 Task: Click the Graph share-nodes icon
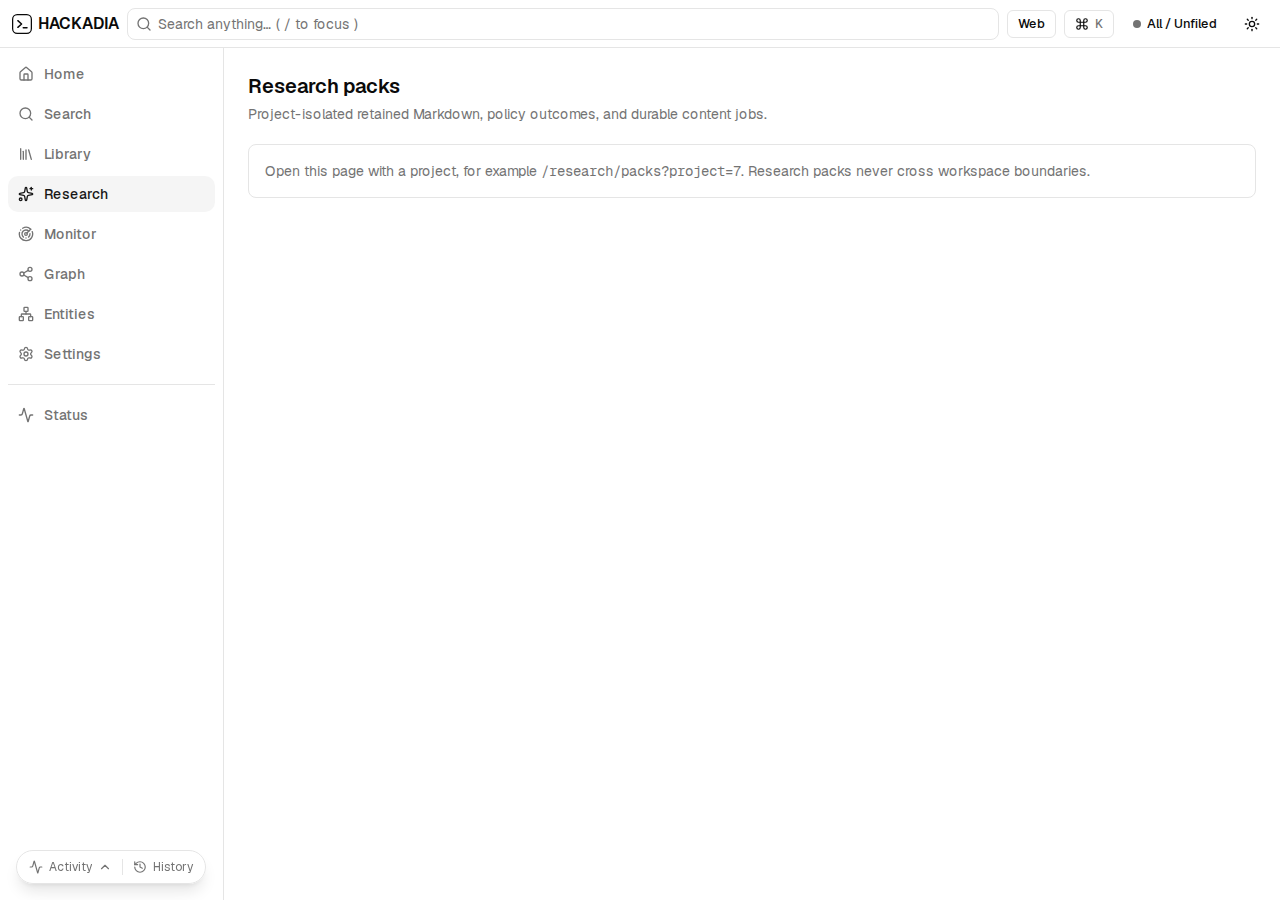26,274
